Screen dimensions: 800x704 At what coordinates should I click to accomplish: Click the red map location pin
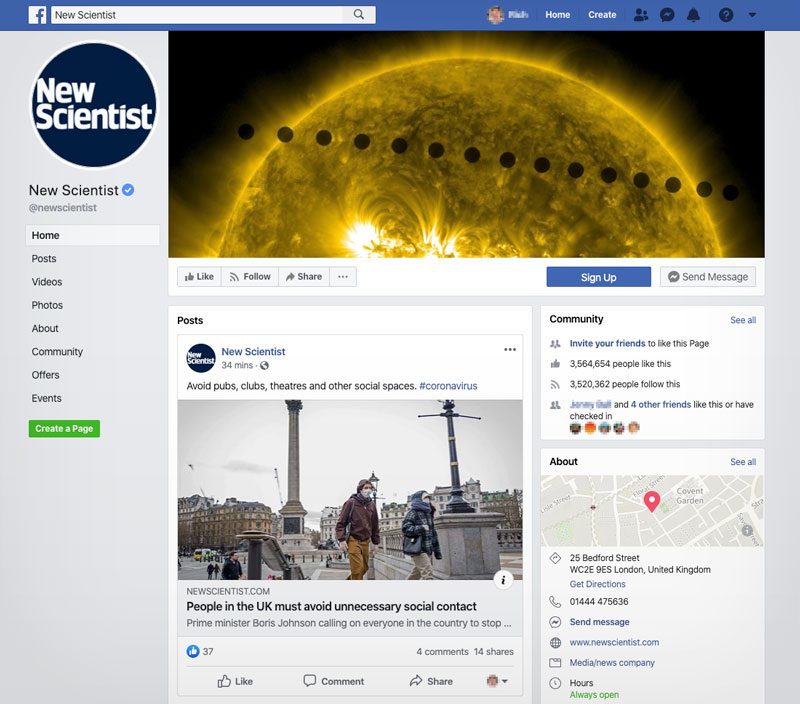click(x=652, y=501)
